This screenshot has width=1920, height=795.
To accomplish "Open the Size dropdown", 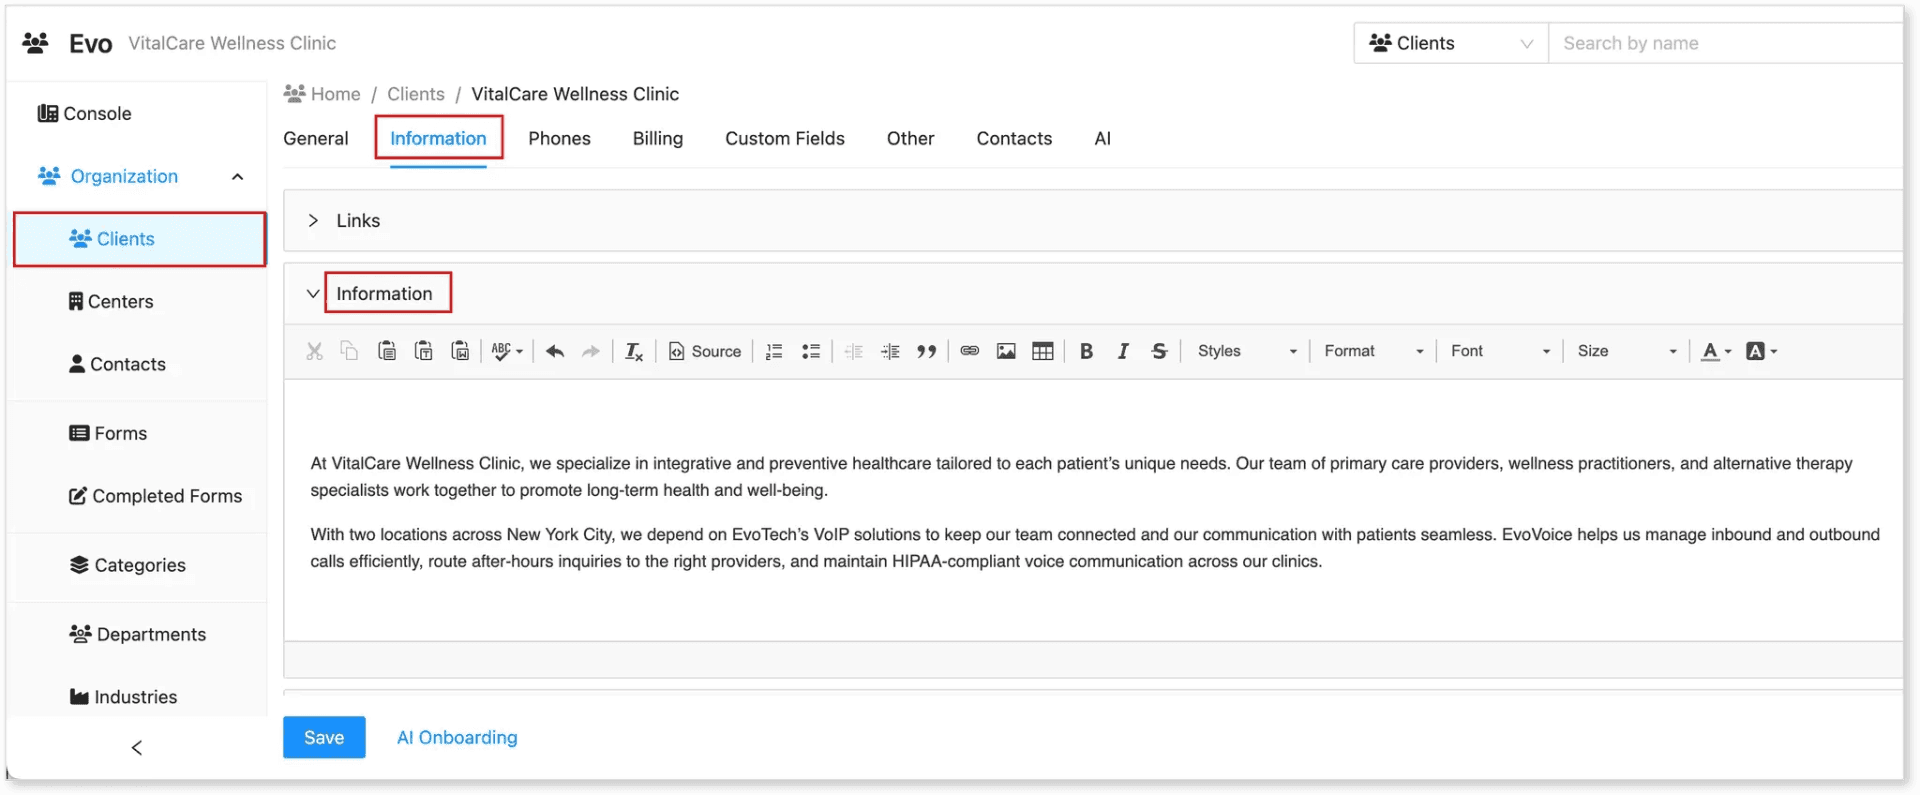I will pos(1627,351).
